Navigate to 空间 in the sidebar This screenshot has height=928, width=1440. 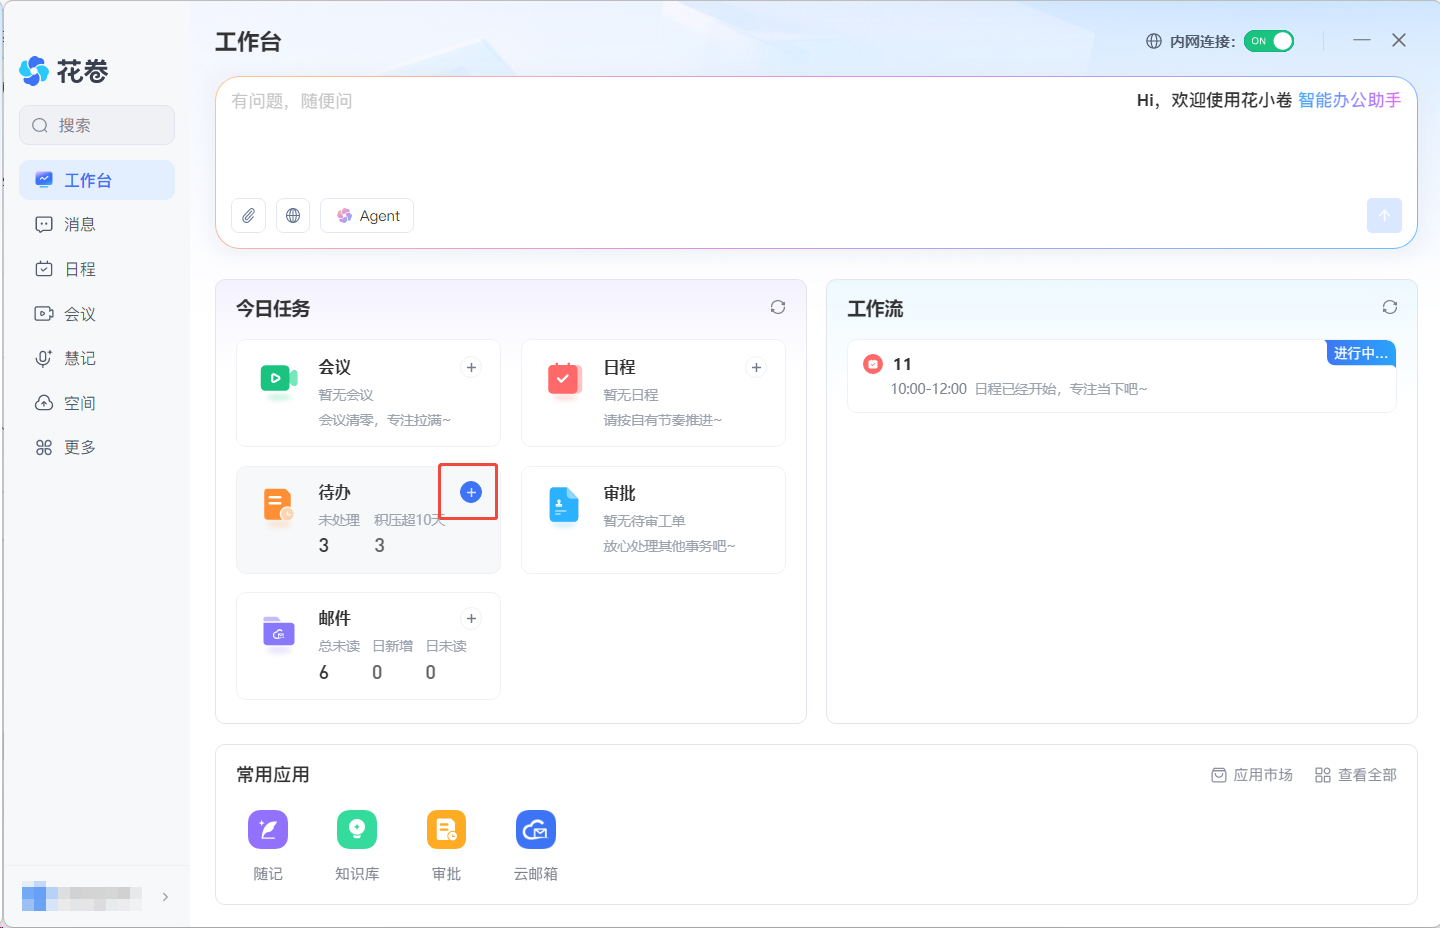click(97, 403)
